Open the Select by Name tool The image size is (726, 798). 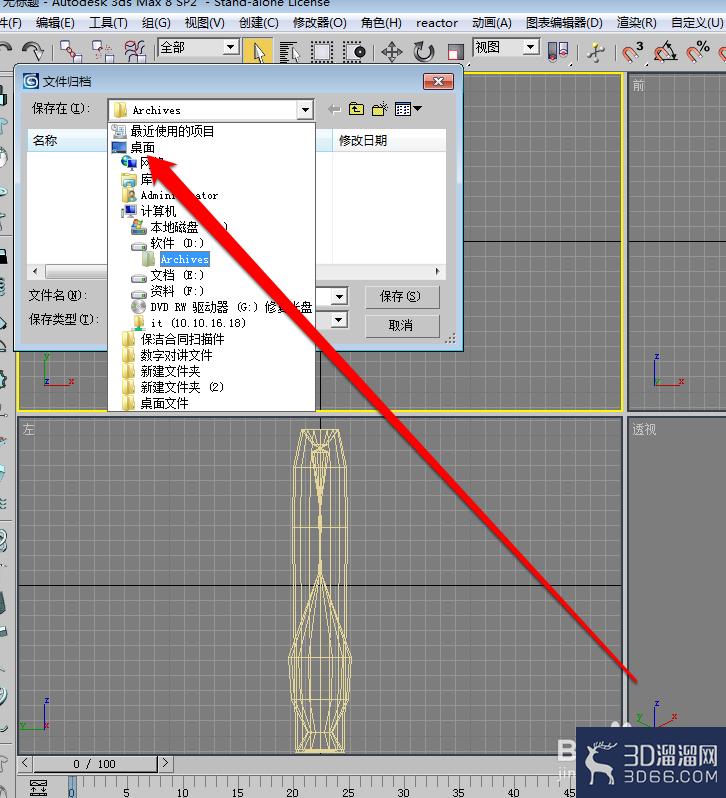pos(290,52)
